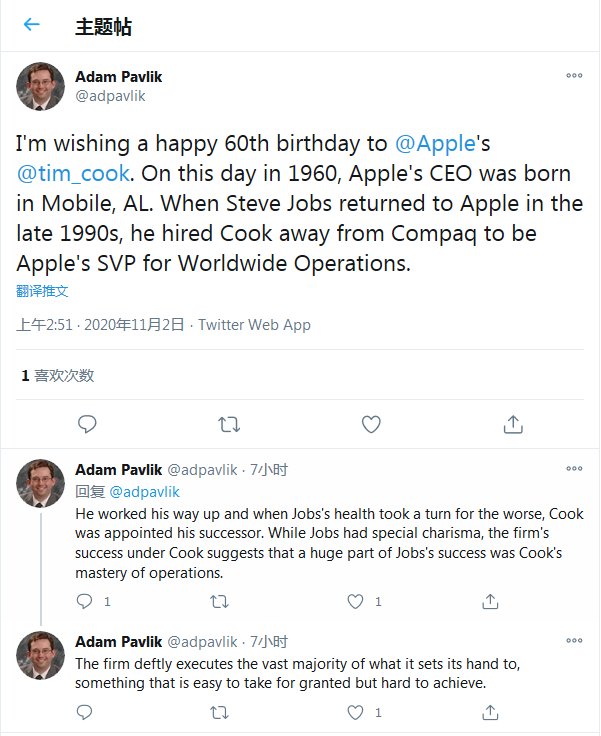Open more options on first reply tweet
The height and width of the screenshot is (736, 601).
click(x=574, y=469)
